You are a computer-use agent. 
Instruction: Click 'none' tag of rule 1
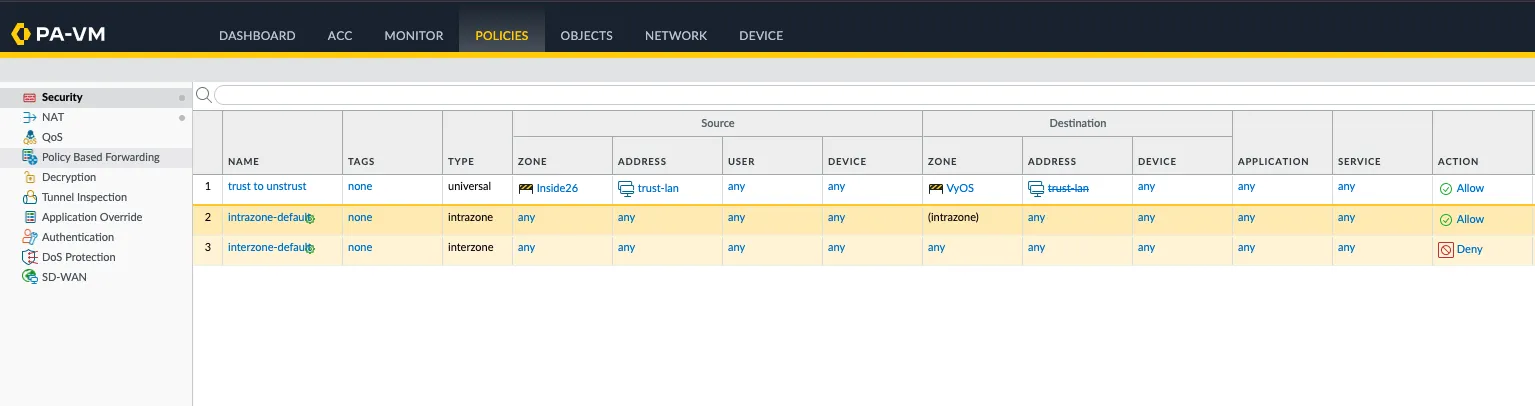[x=360, y=186]
